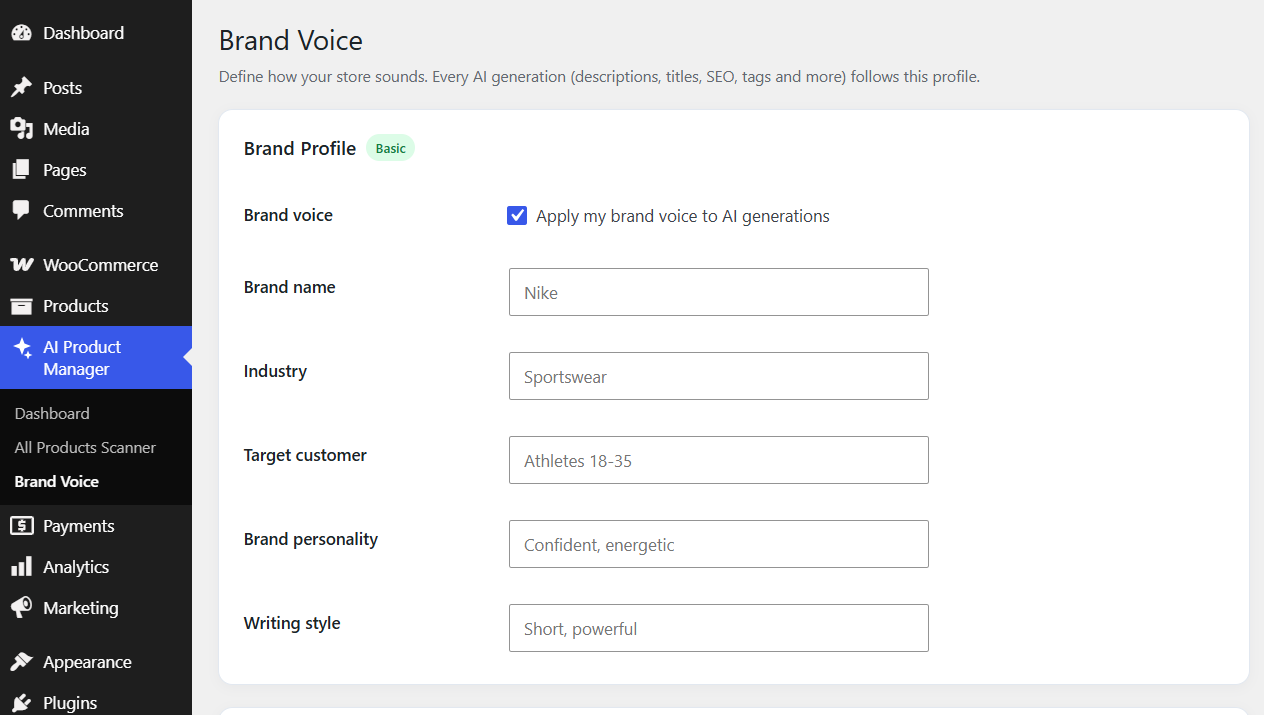
Task: Open the Marketing menu
Action: click(x=96, y=608)
